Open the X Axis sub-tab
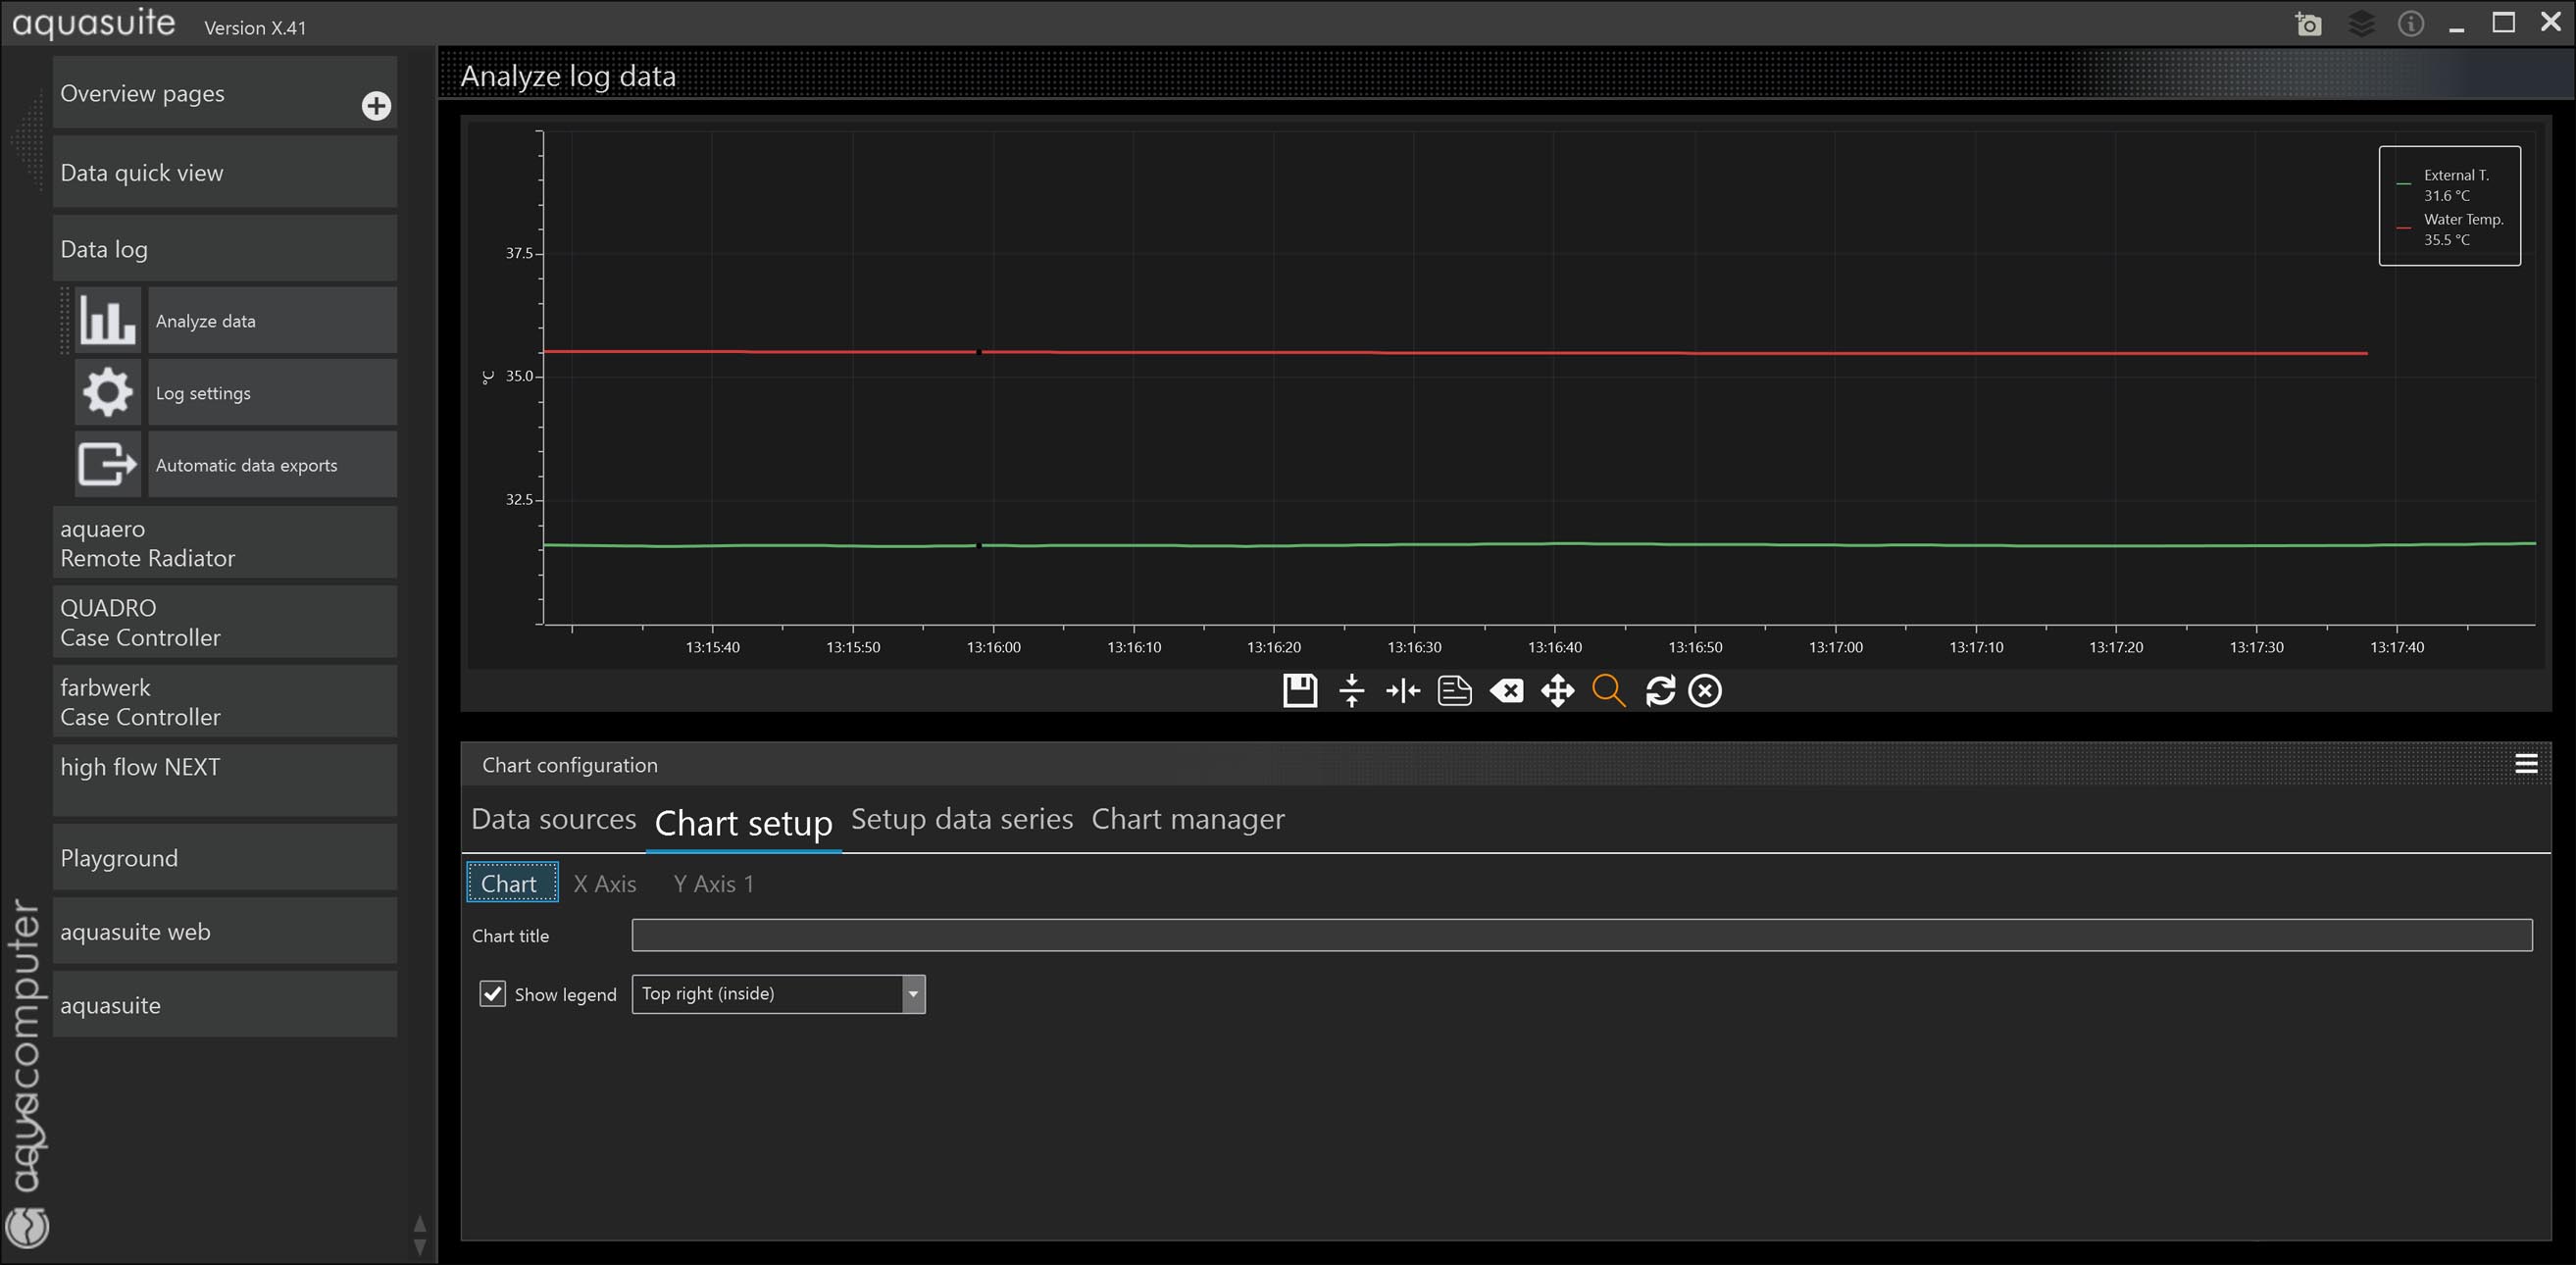This screenshot has height=1265, width=2576. point(604,883)
